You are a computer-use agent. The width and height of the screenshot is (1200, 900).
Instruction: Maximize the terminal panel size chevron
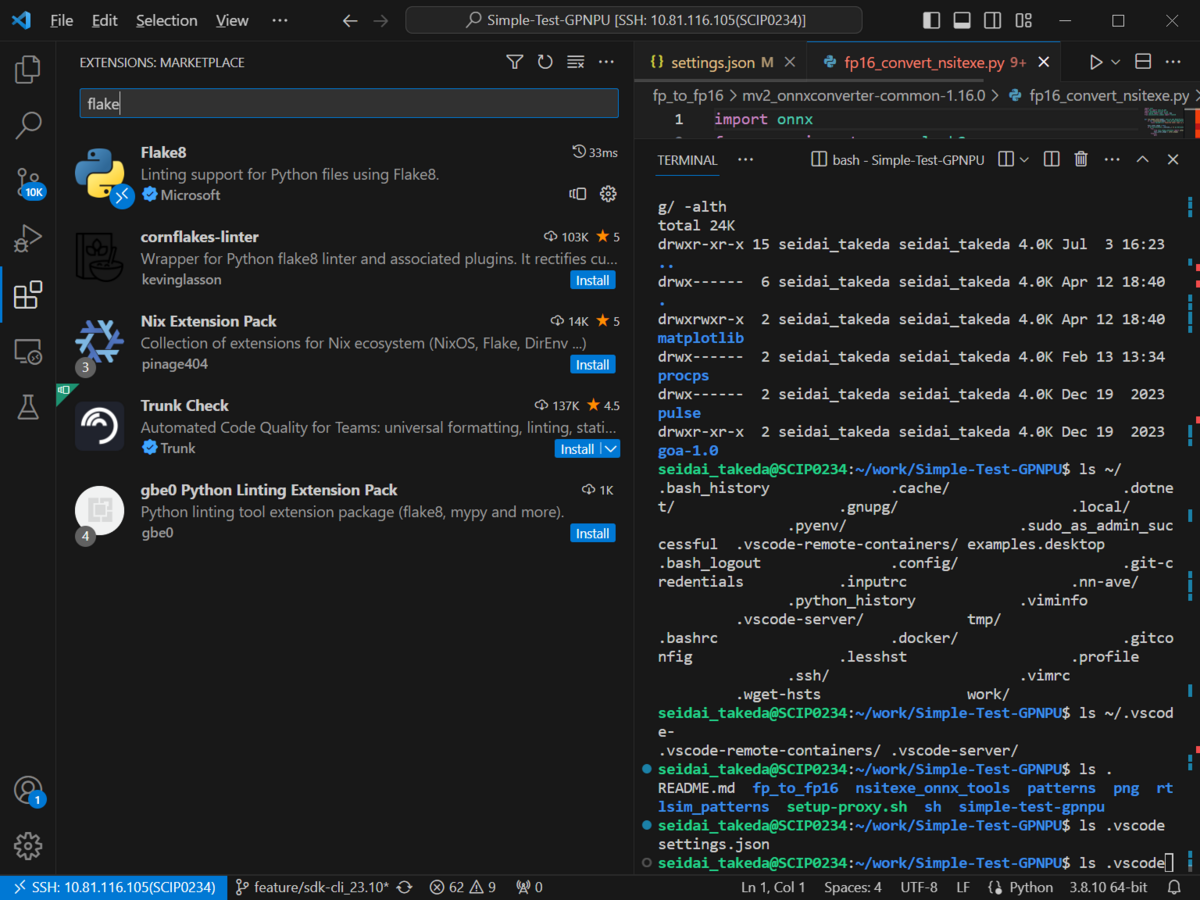tap(1143, 159)
